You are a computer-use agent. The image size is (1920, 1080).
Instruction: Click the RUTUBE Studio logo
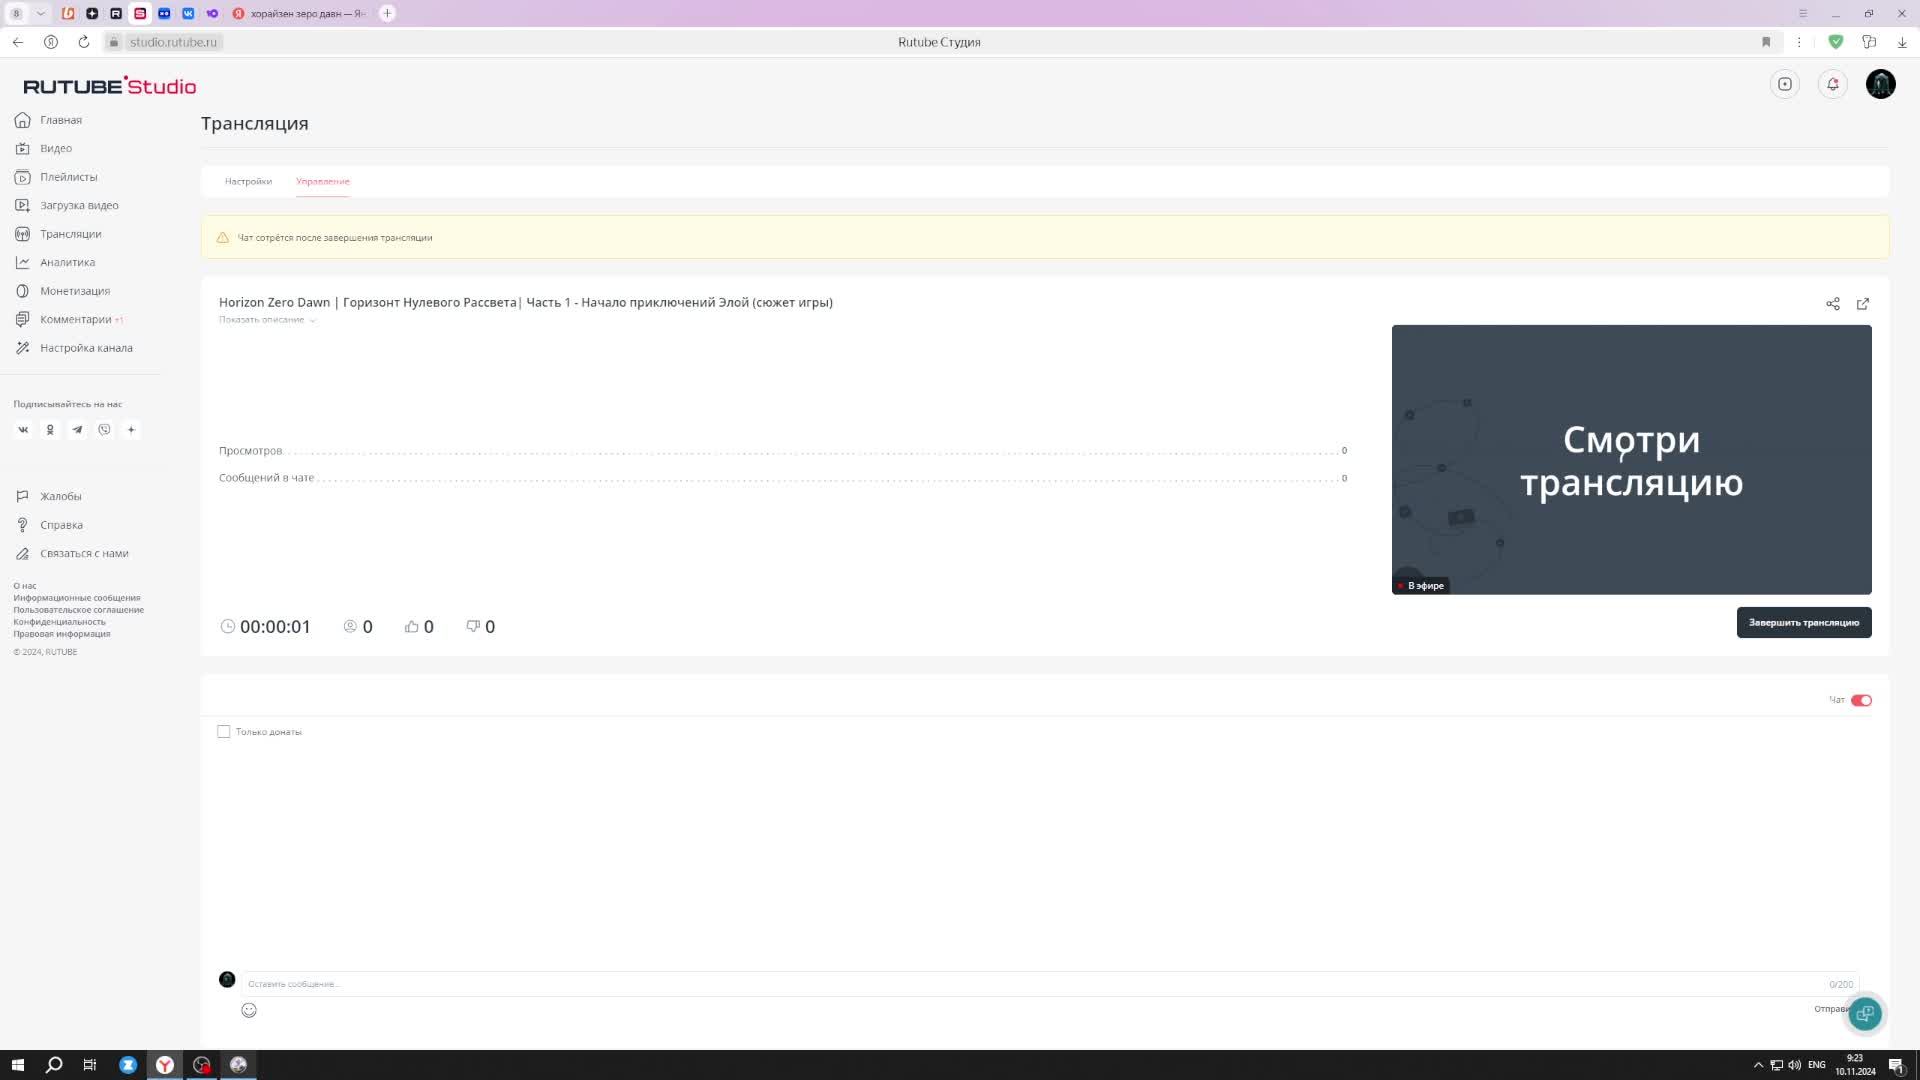pos(110,86)
